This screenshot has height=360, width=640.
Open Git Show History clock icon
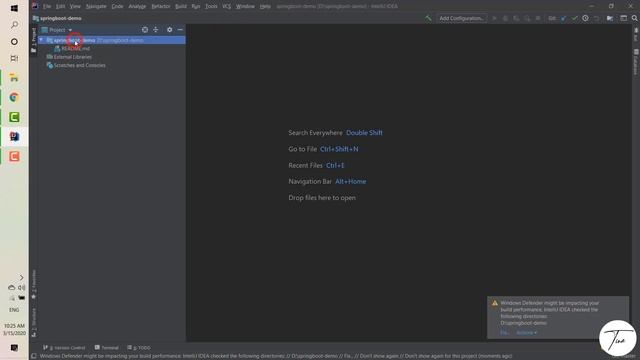585,18
